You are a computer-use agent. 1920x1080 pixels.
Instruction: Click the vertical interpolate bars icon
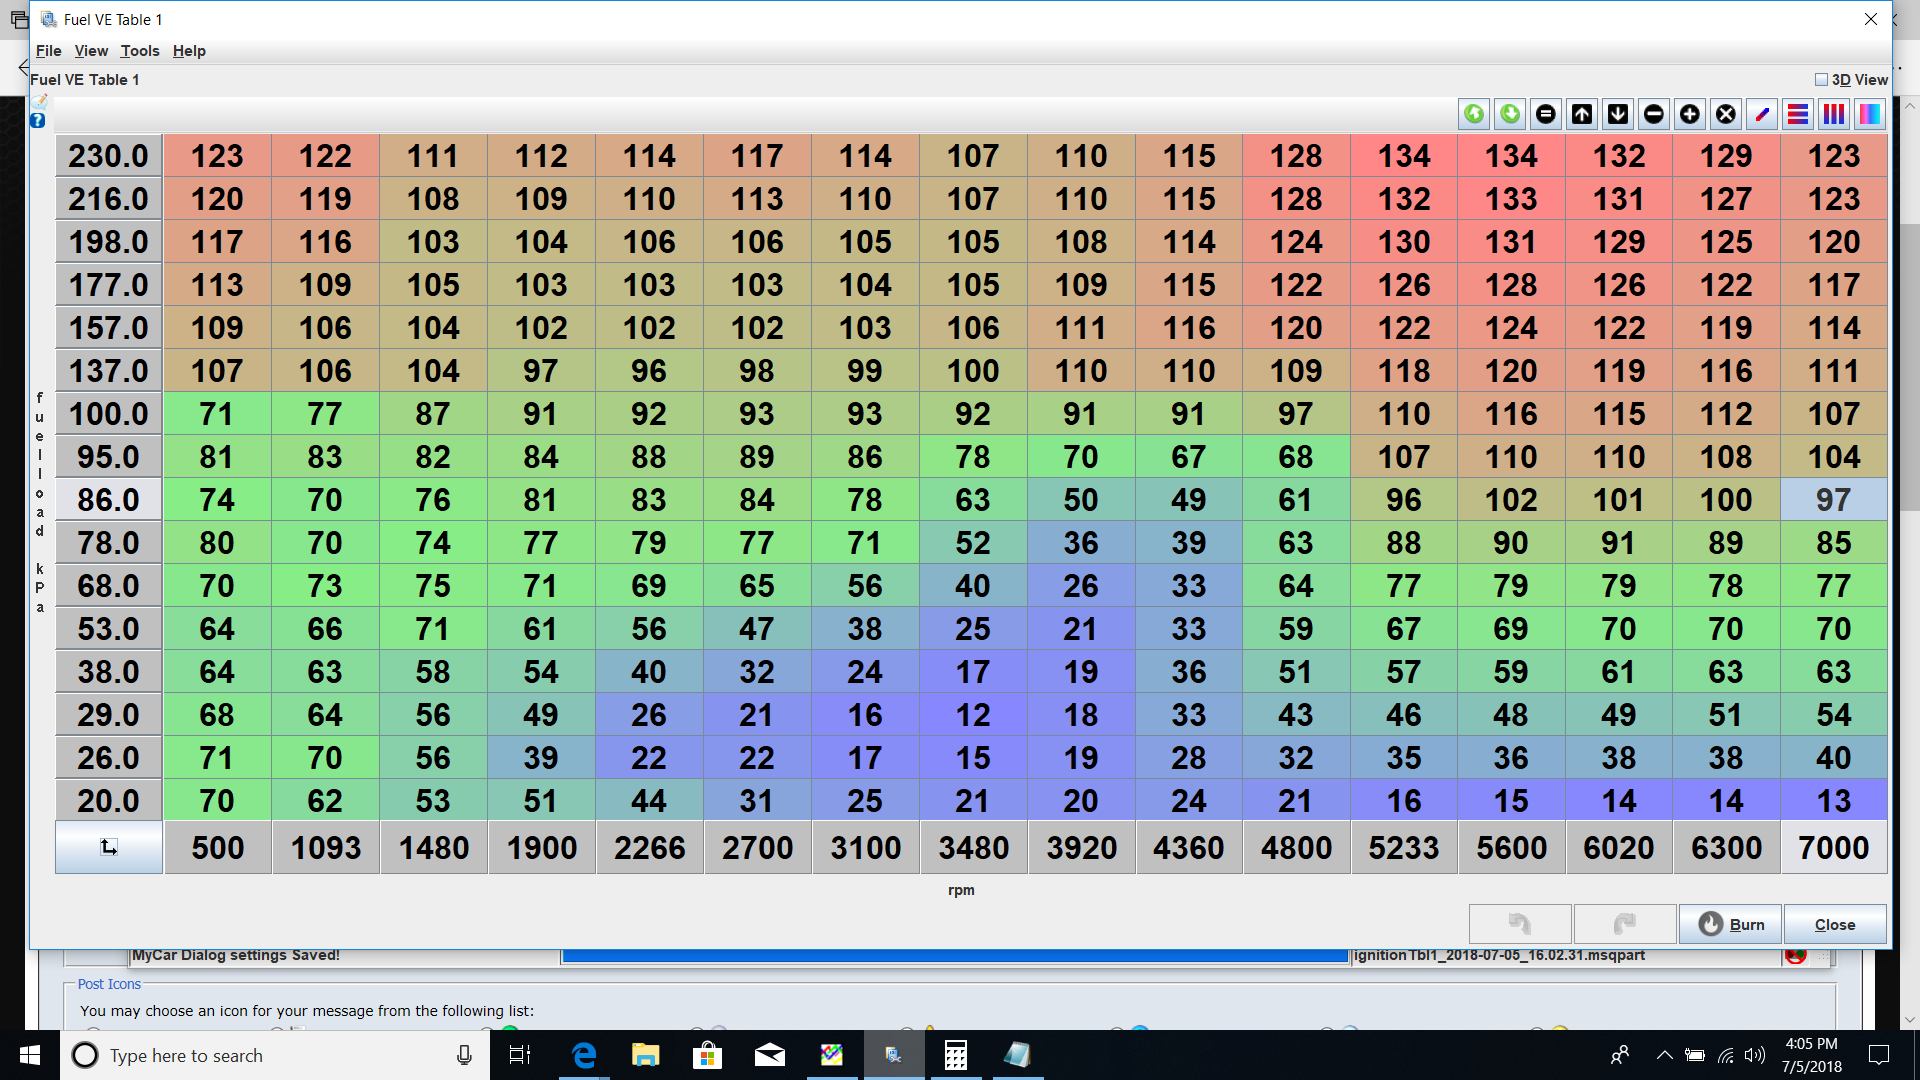click(1834, 114)
